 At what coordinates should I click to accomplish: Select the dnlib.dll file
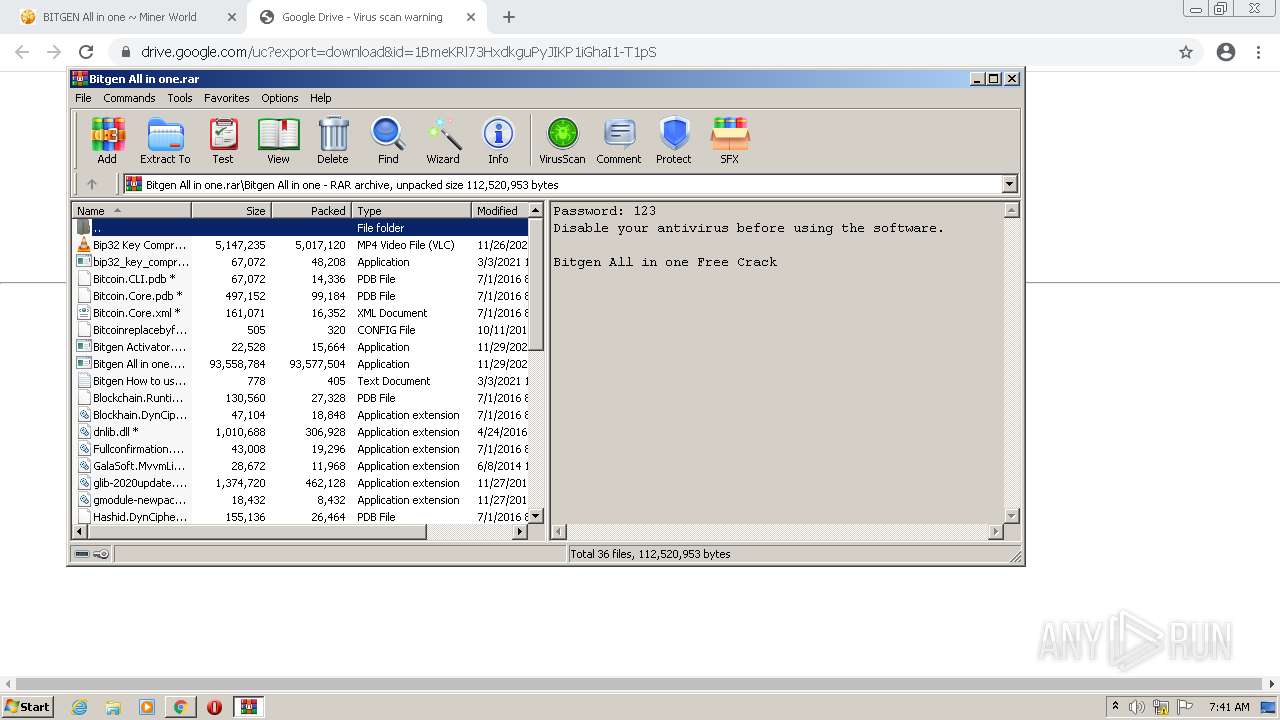point(300,432)
